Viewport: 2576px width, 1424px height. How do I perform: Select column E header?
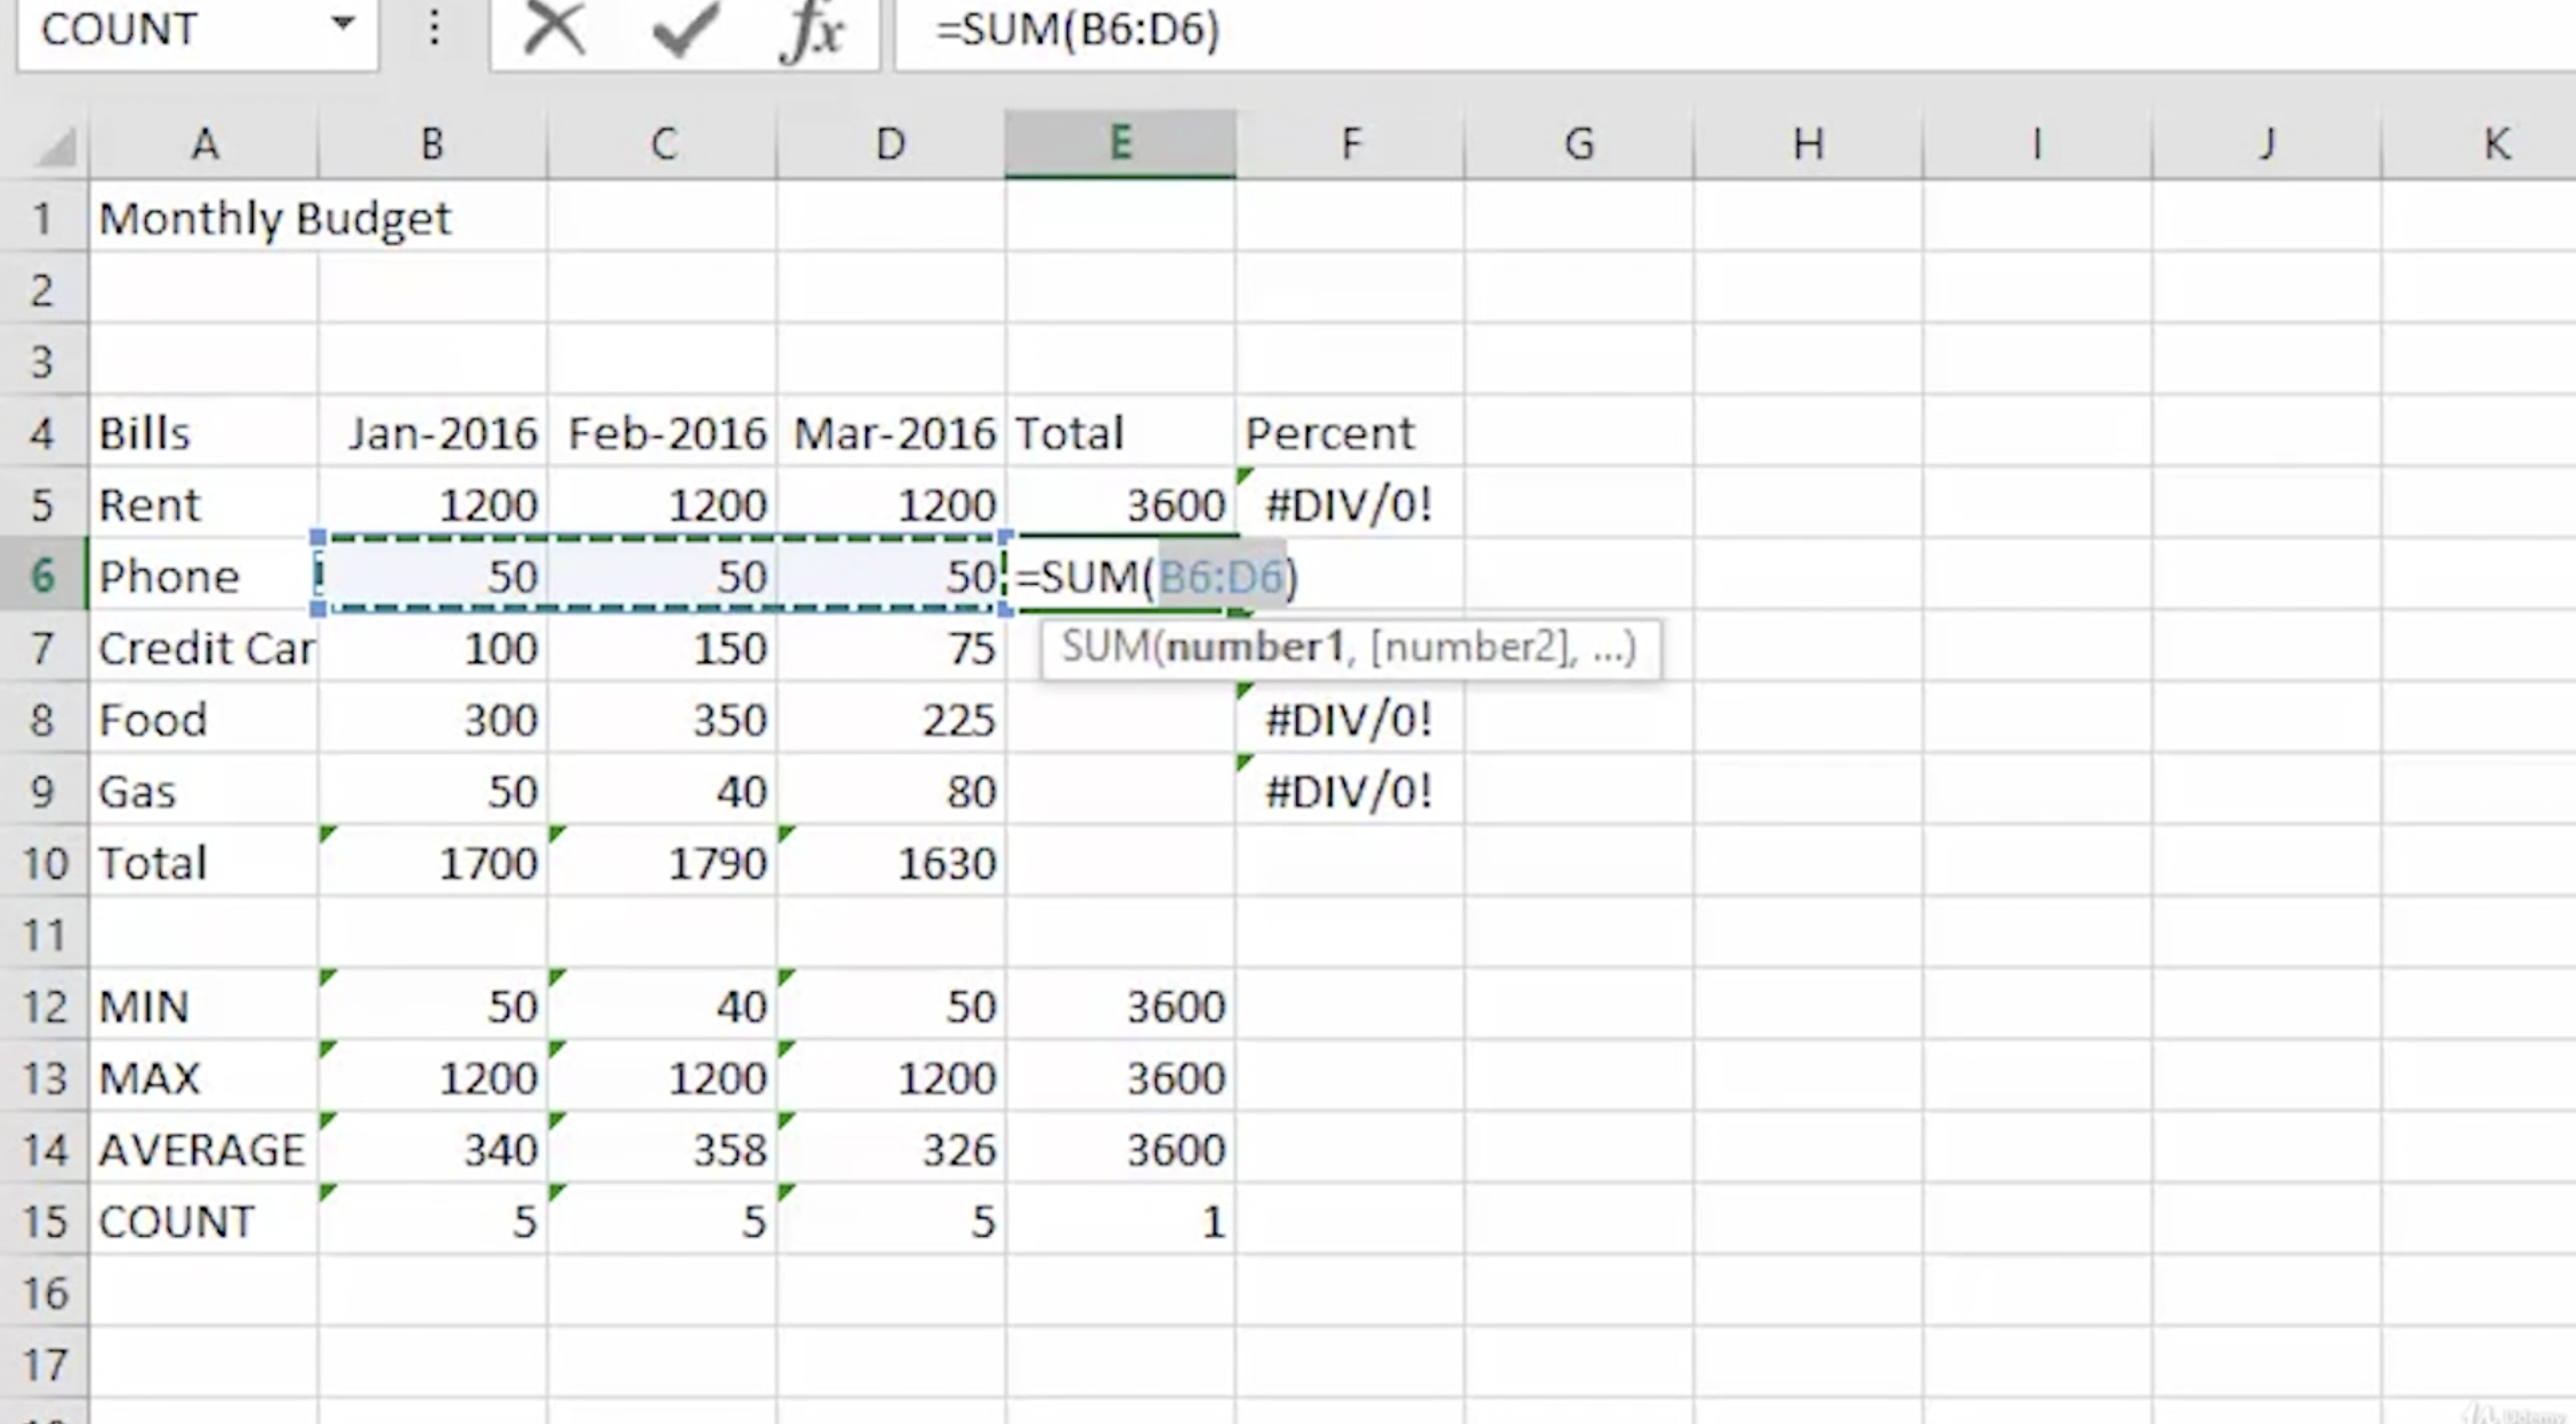point(1120,144)
